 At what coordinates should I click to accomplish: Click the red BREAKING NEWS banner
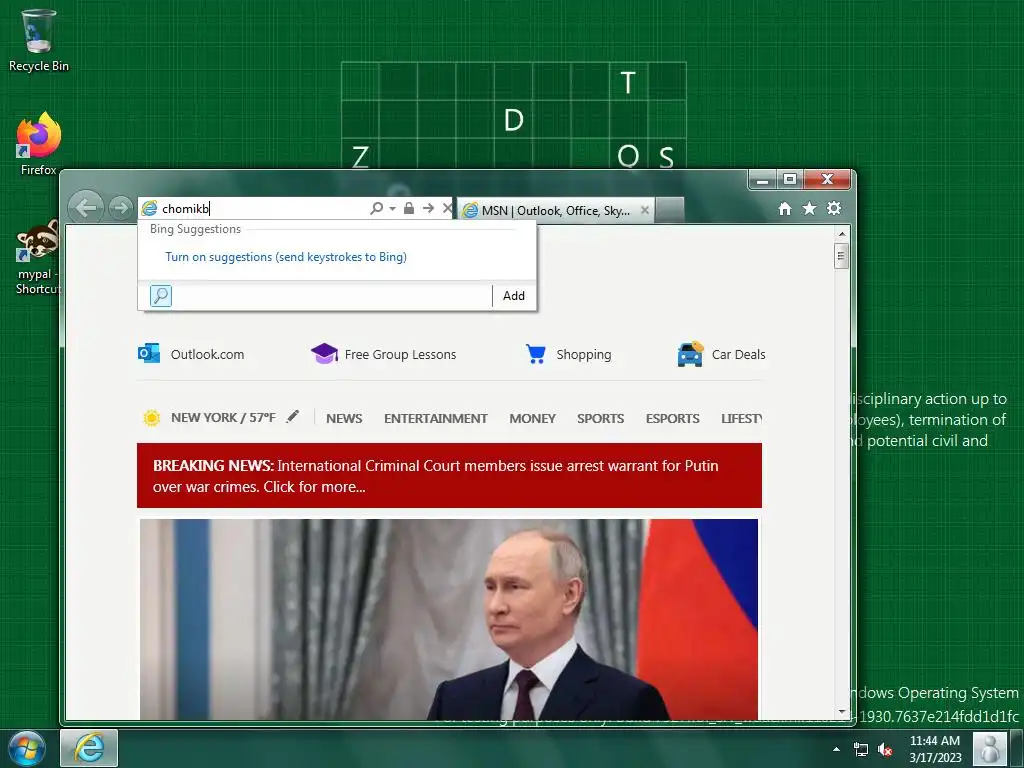449,475
